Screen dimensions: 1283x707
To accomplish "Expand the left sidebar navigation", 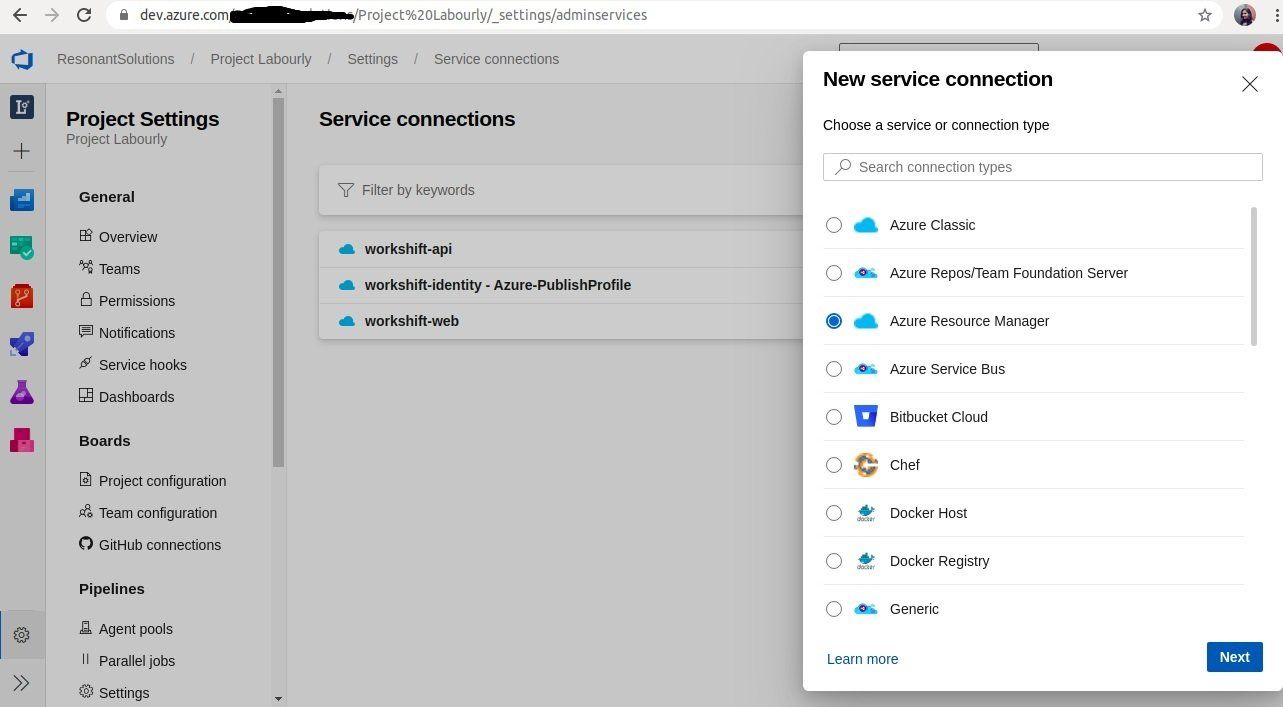I will [x=22, y=683].
